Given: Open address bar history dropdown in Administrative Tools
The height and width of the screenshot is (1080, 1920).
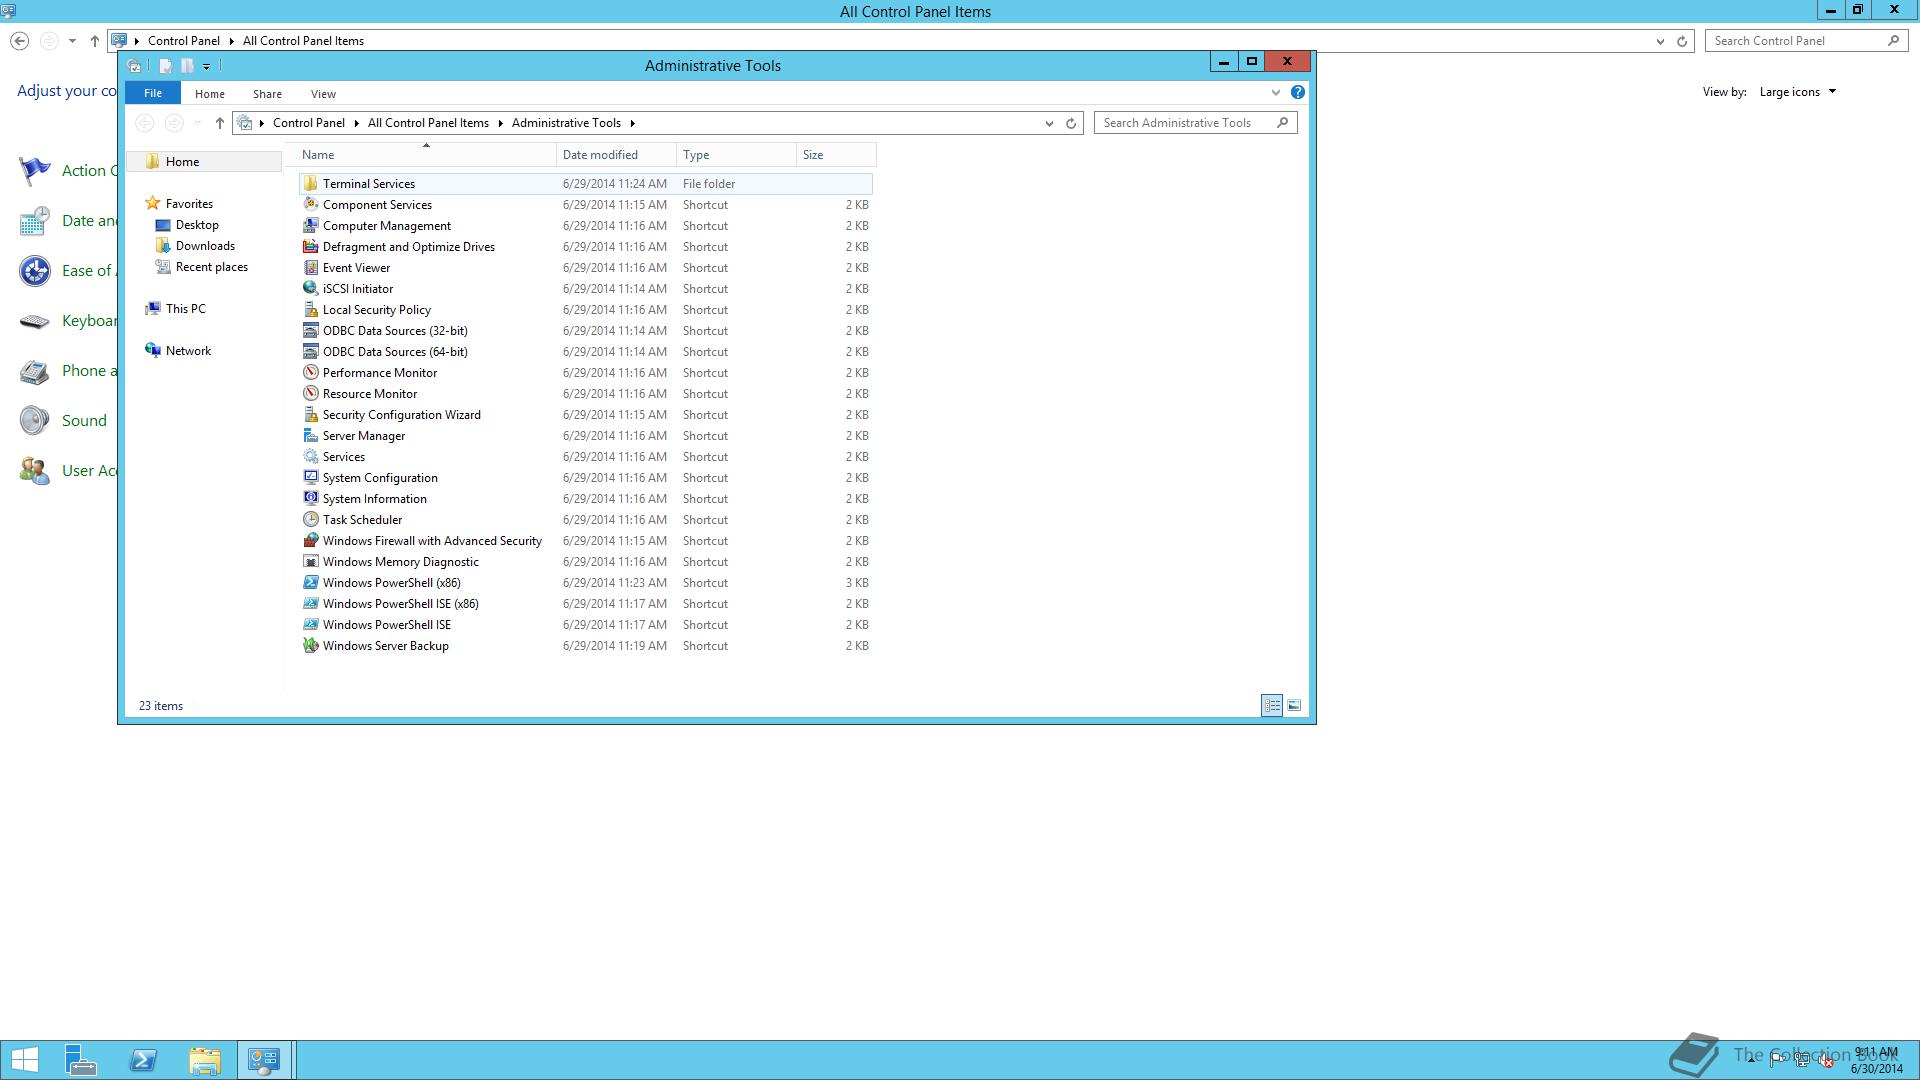Looking at the screenshot, I should click(x=1049, y=123).
